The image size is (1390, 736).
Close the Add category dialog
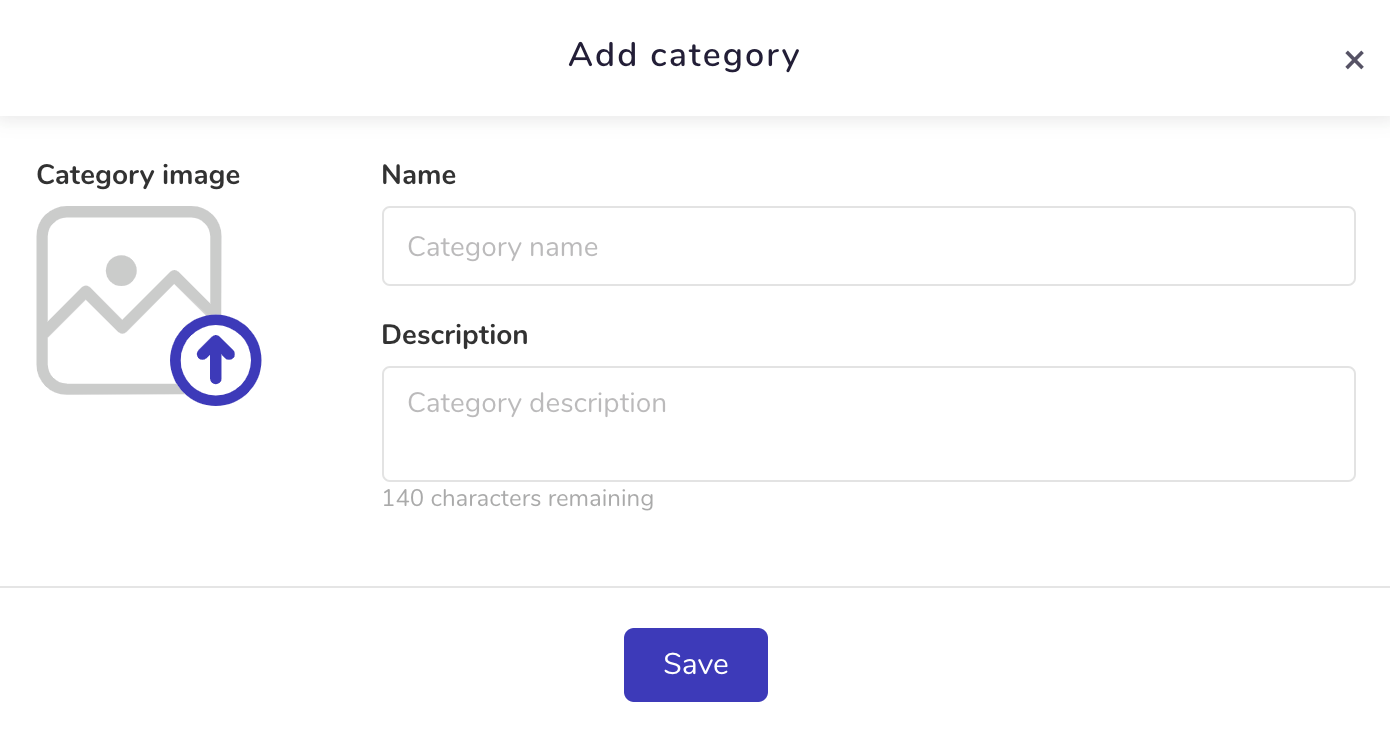[x=1354, y=60]
